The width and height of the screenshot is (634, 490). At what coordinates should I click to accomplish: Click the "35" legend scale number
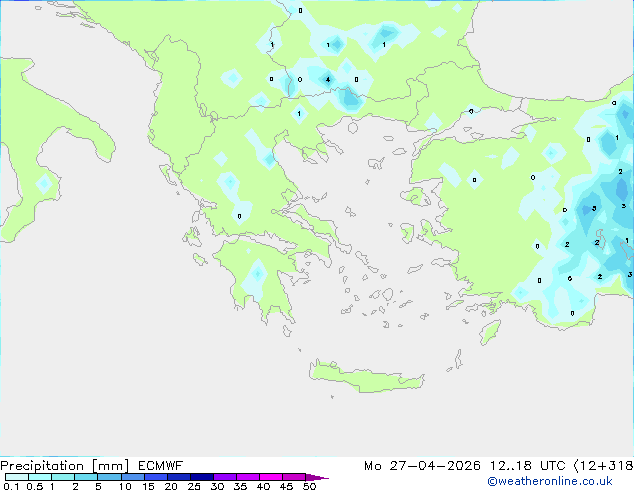pos(240,486)
